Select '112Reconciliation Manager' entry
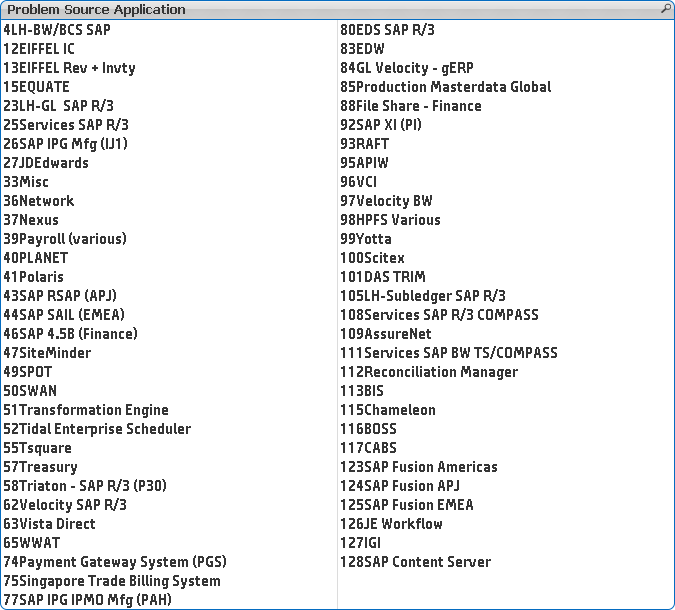675x610 pixels. point(506,372)
